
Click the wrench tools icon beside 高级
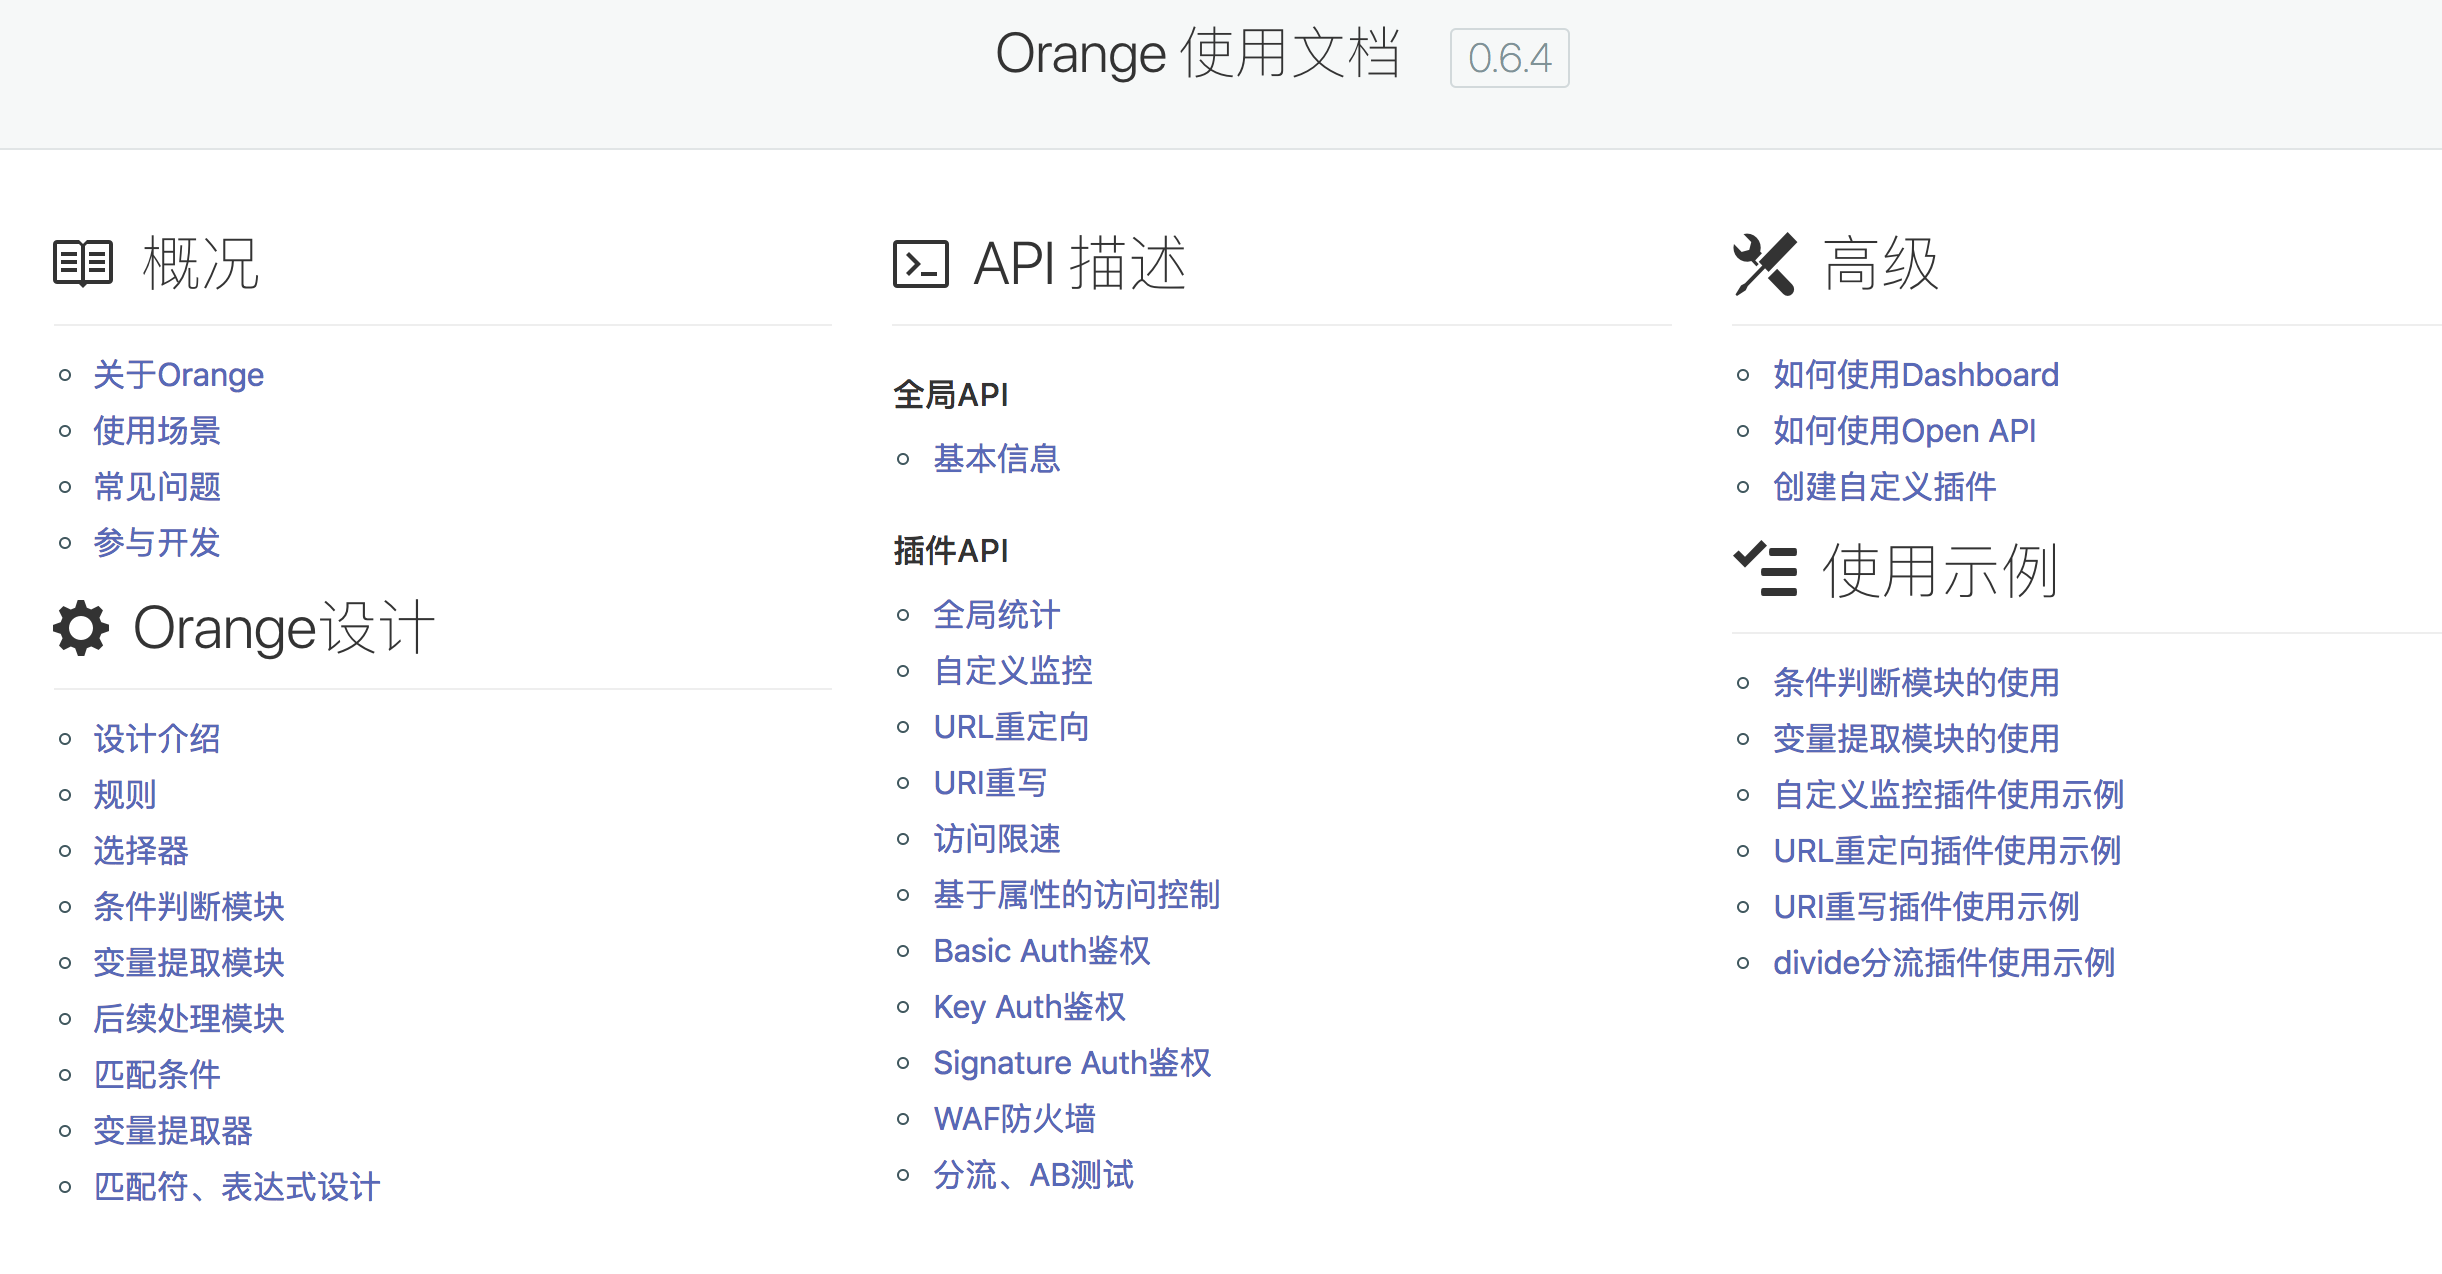pos(1764,264)
